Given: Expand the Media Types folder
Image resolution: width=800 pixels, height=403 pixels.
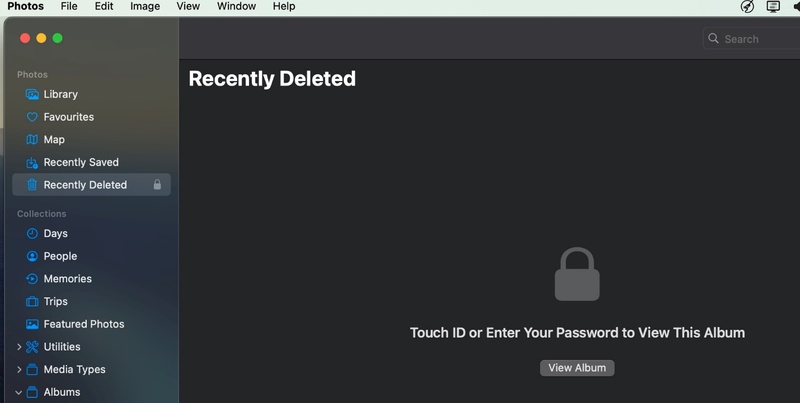Looking at the screenshot, I should coord(19,370).
